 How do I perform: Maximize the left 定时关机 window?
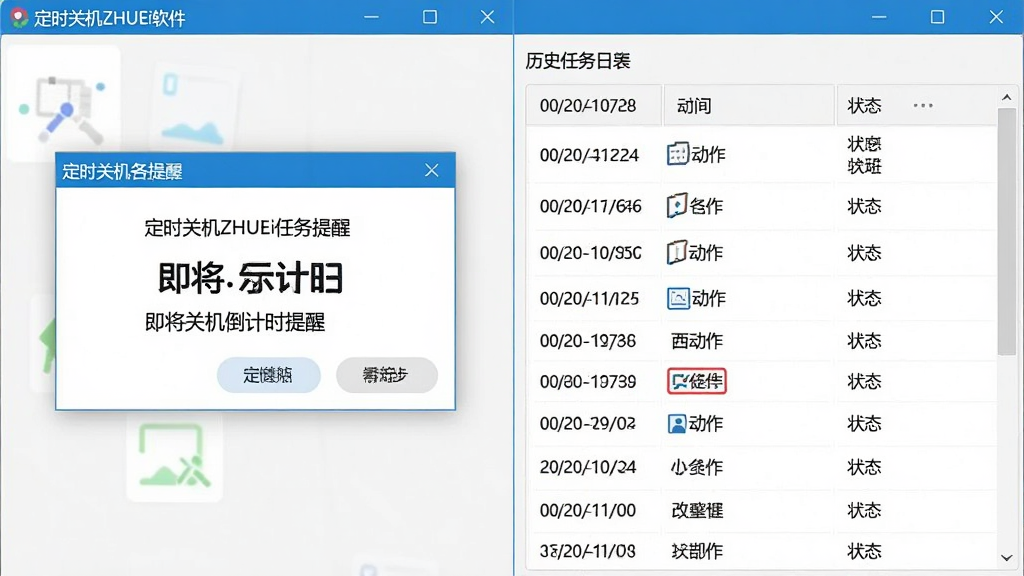pos(430,17)
